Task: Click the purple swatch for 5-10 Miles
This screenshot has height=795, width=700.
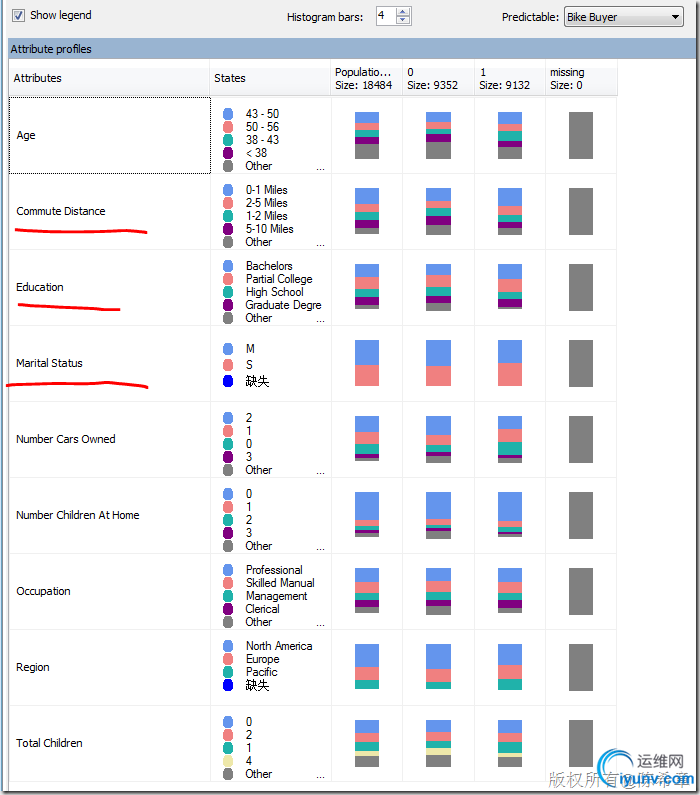Action: [228, 229]
